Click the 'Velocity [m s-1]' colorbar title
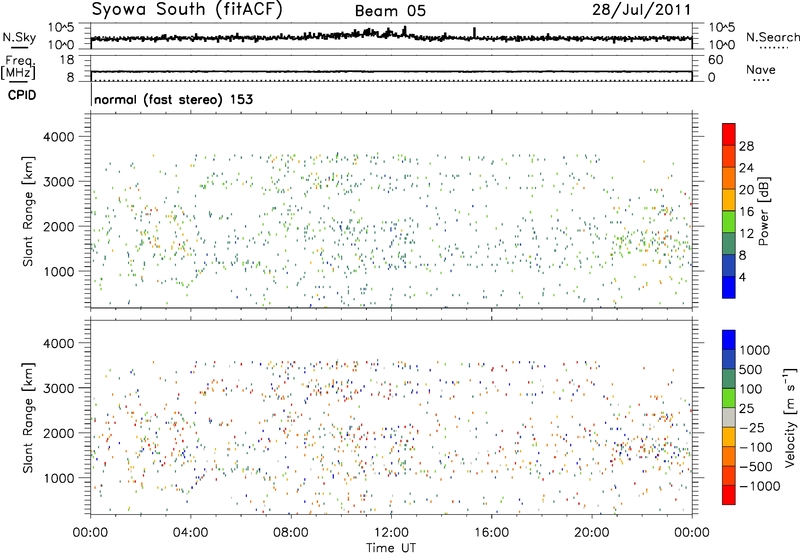This screenshot has width=800, height=554. pyautogui.click(x=790, y=417)
